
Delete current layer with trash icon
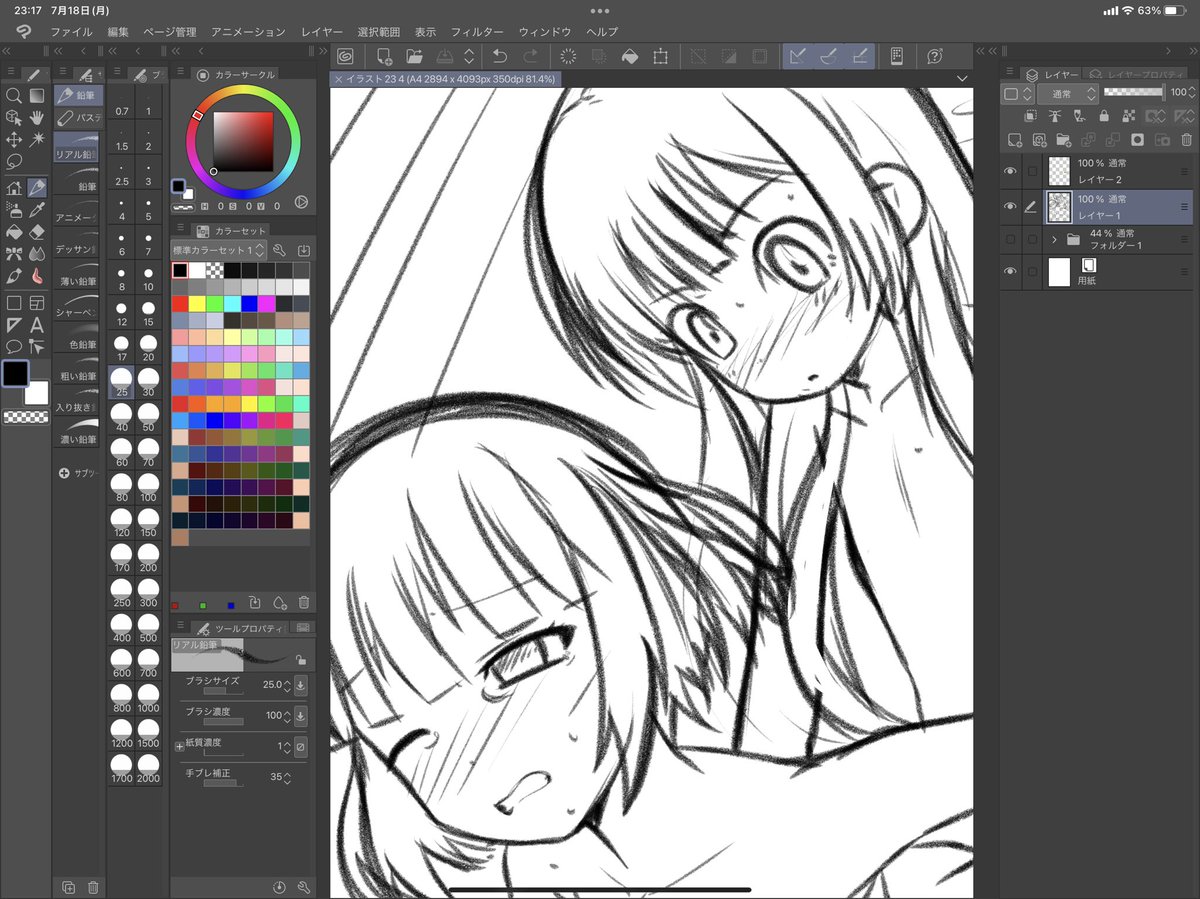point(1187,140)
